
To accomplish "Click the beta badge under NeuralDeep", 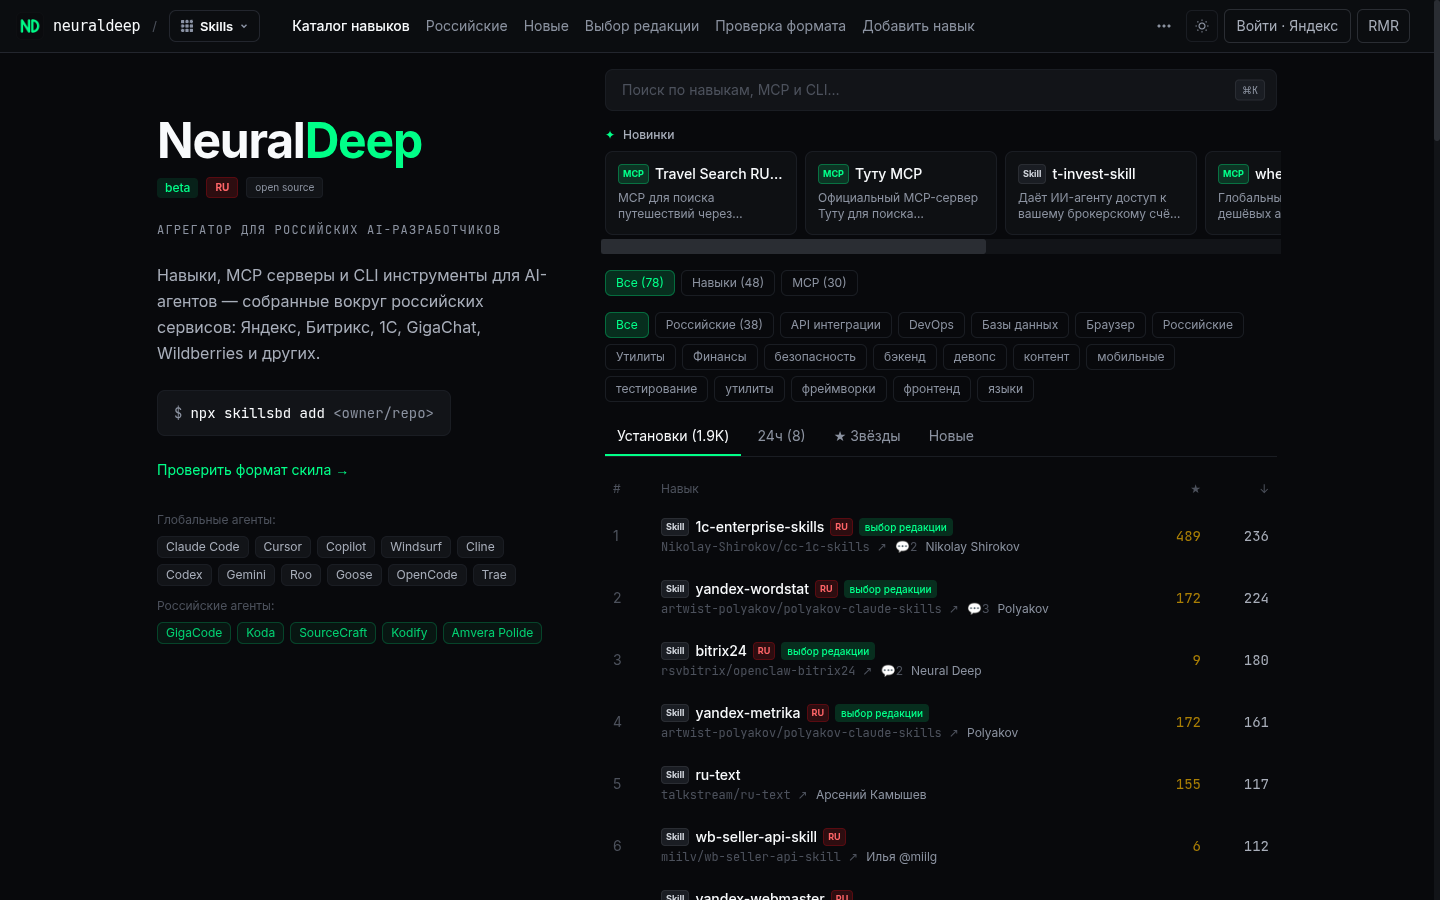I will point(178,188).
